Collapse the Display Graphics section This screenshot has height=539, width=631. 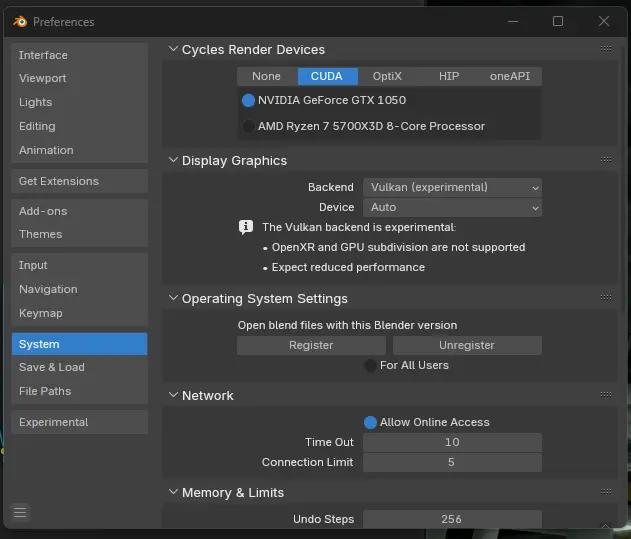(x=173, y=160)
